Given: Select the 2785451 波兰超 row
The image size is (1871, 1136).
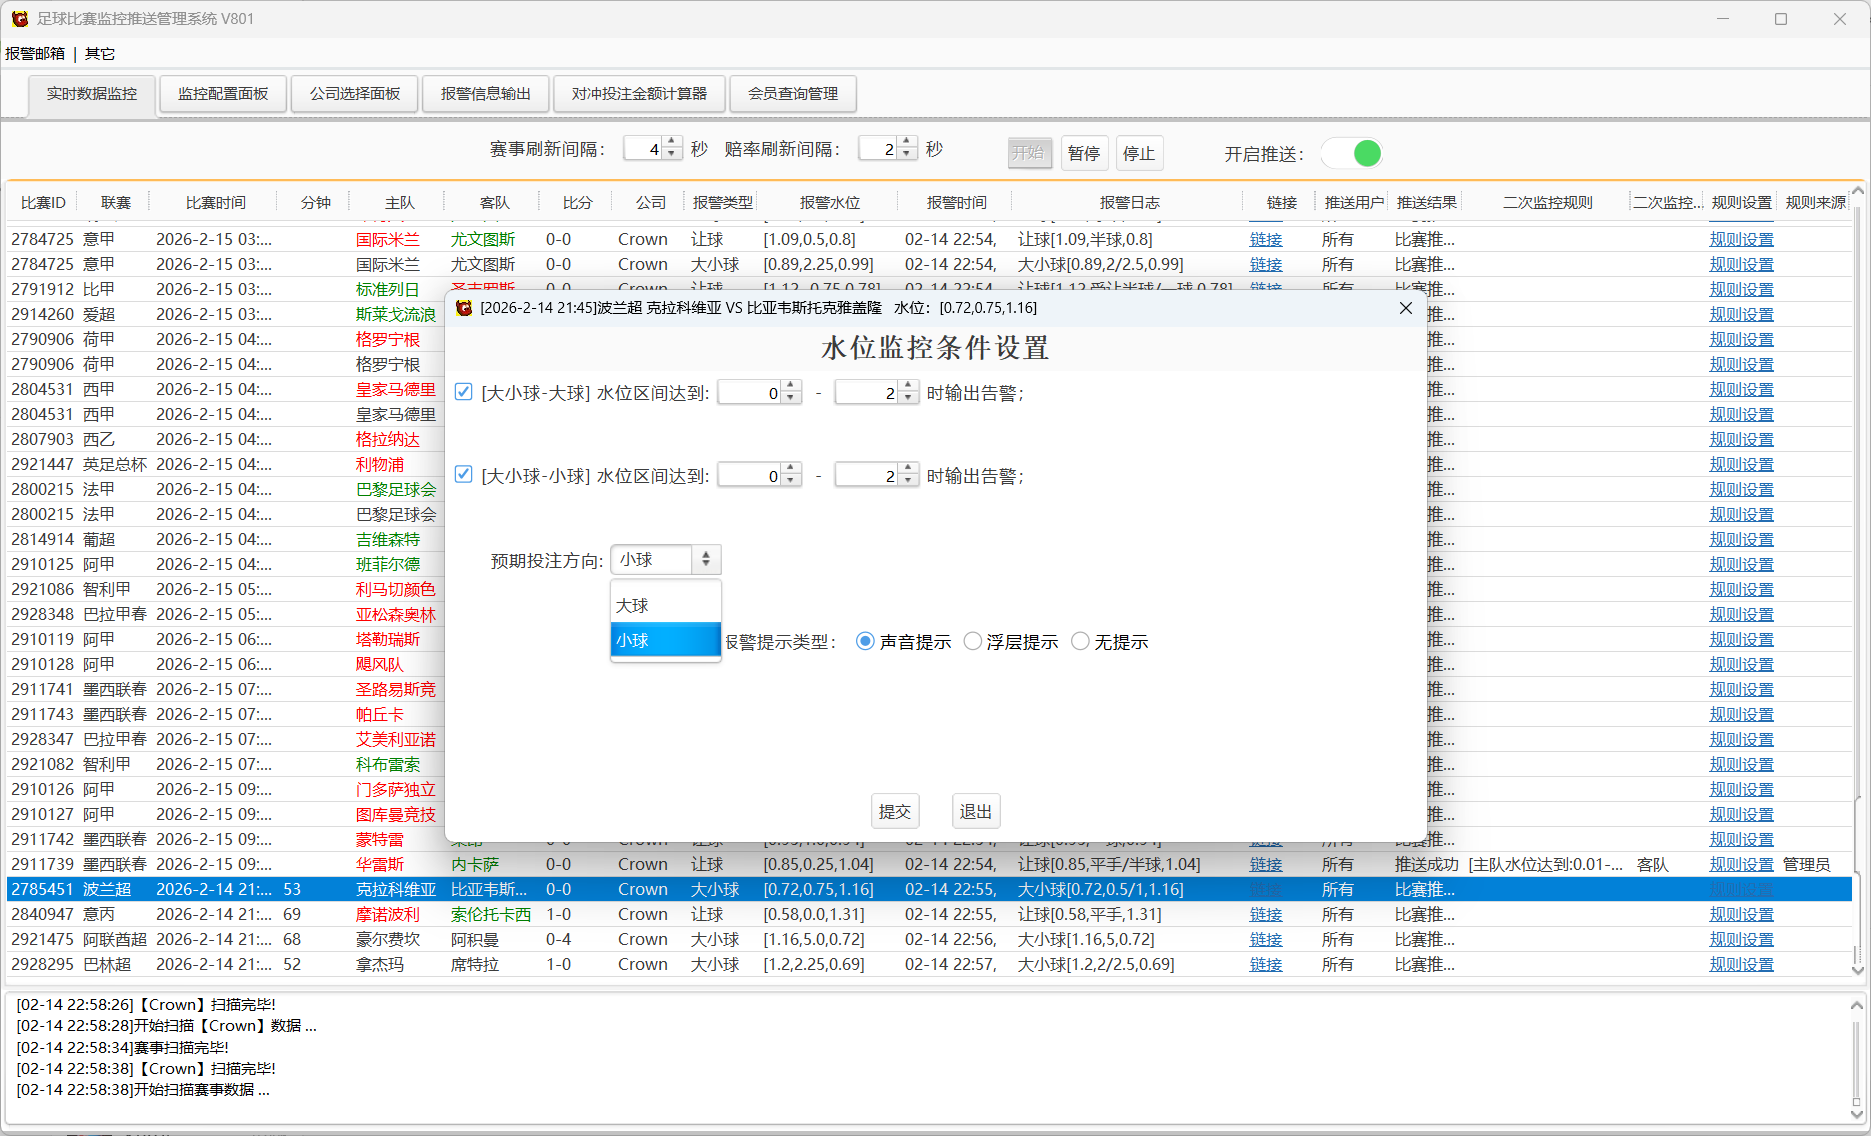Looking at the screenshot, I should 929,890.
